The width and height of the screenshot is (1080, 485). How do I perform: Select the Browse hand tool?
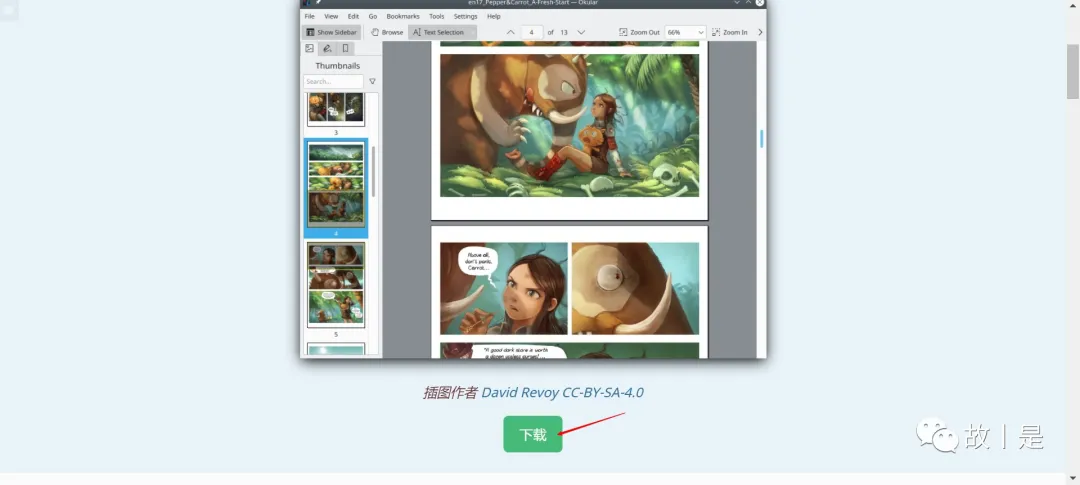[387, 32]
